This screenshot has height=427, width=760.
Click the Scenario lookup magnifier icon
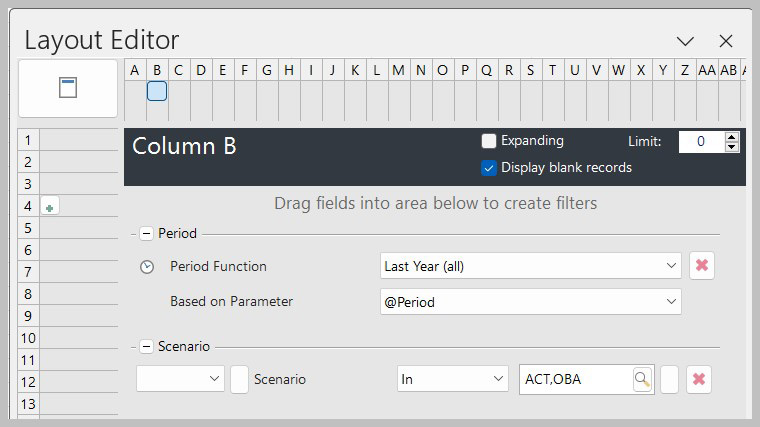coord(642,380)
